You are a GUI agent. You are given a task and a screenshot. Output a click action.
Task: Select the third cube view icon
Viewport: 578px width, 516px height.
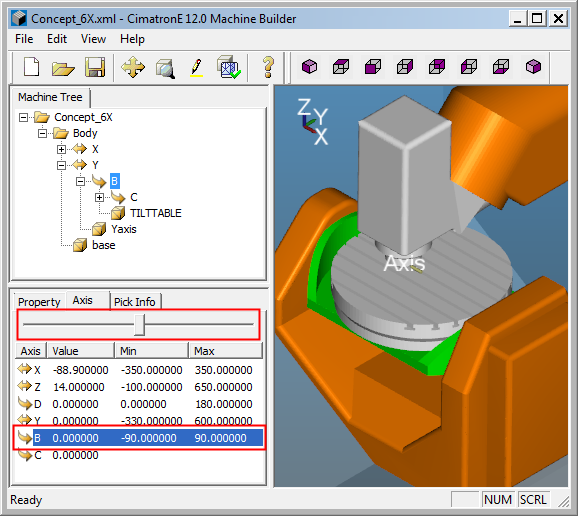click(x=373, y=67)
